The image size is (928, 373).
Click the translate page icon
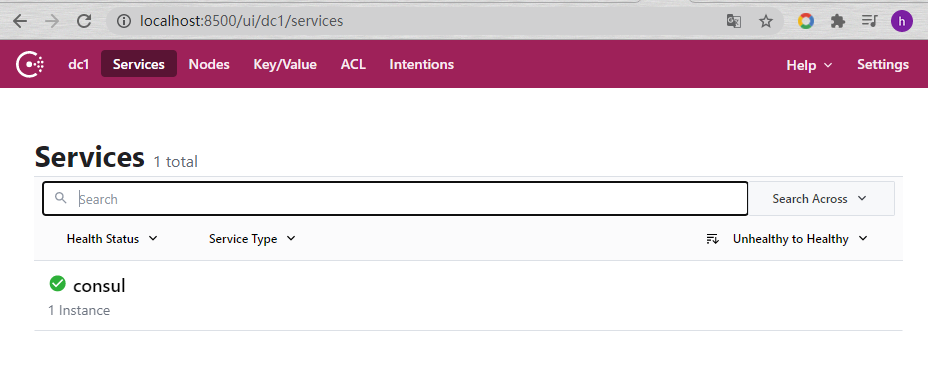[734, 21]
